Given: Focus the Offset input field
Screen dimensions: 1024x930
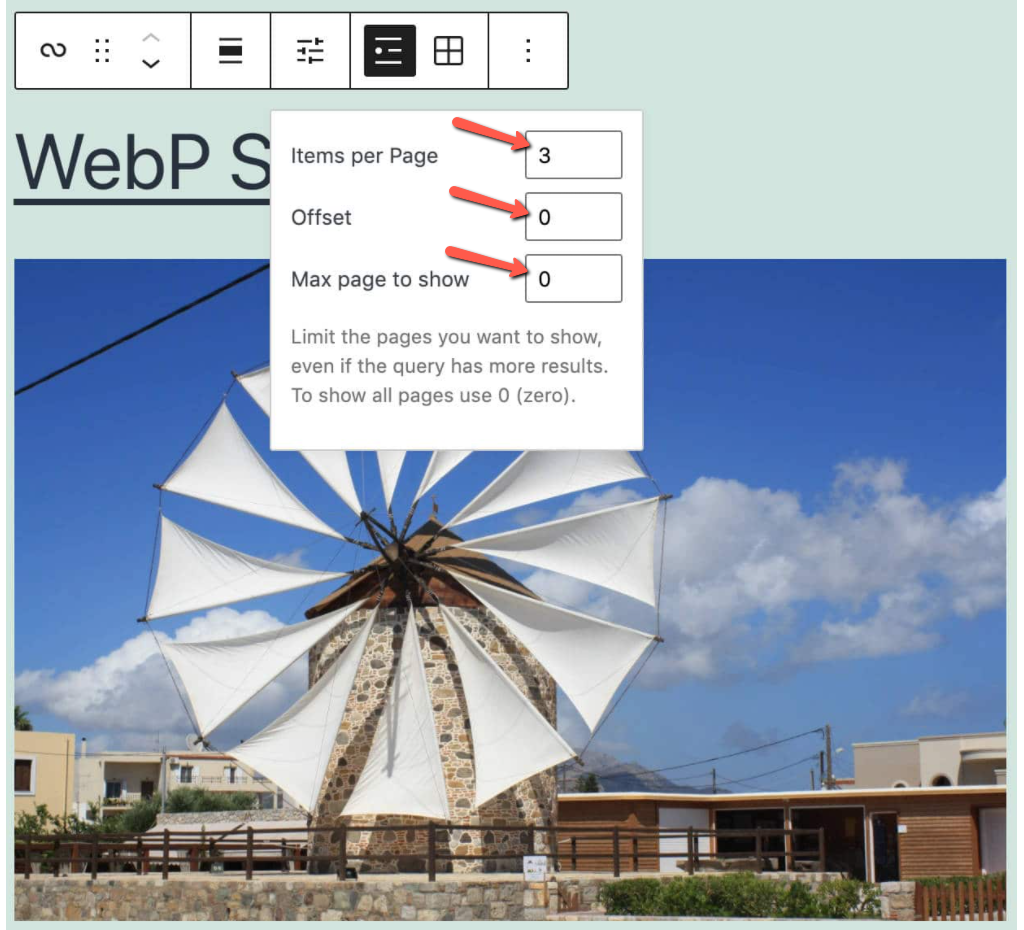Looking at the screenshot, I should 573,217.
